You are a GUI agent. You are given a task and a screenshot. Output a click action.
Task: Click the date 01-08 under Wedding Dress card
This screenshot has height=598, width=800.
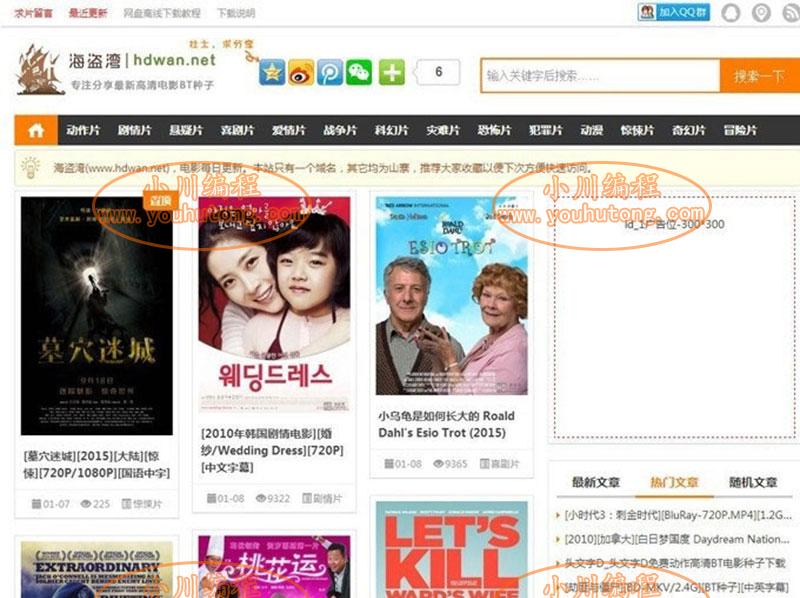pos(231,498)
